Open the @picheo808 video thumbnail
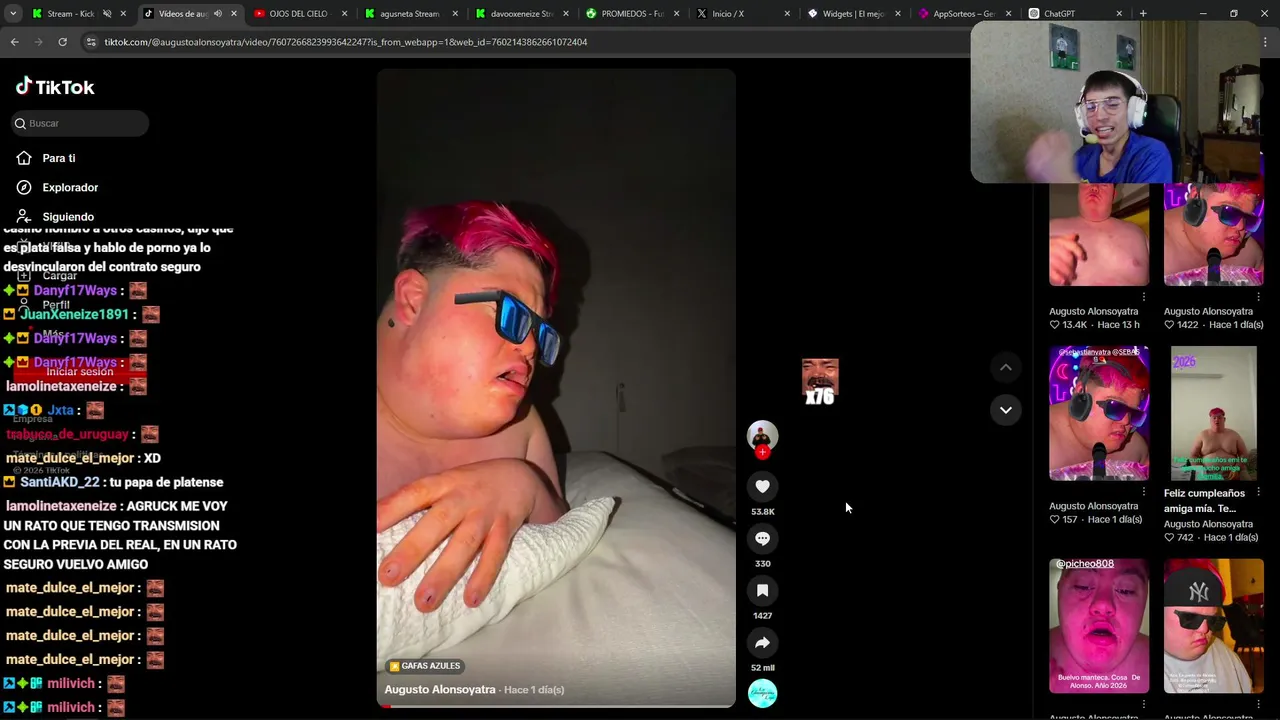 [x=1099, y=626]
